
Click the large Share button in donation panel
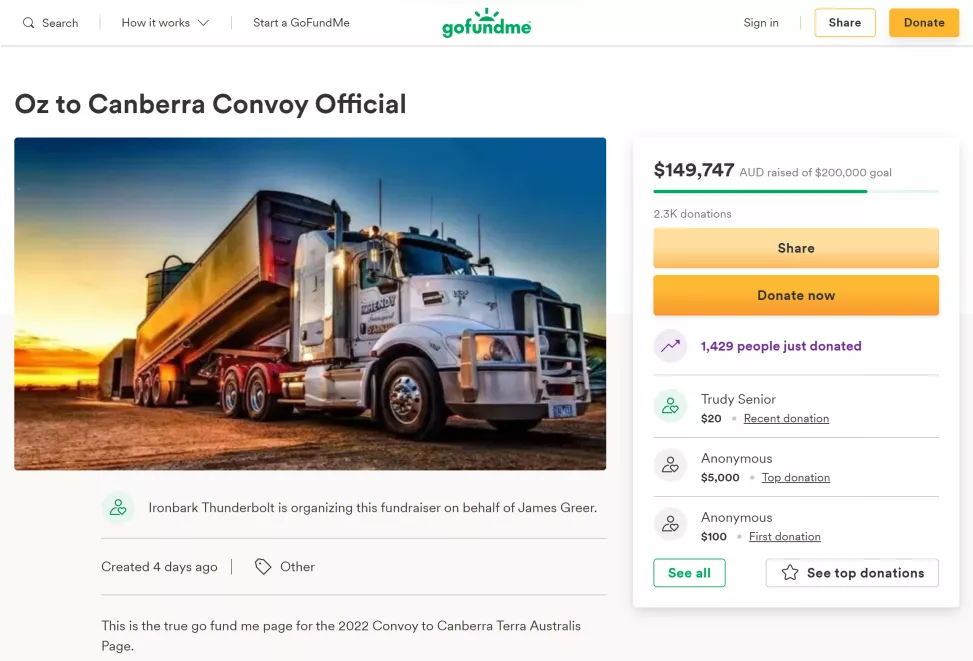coord(796,248)
